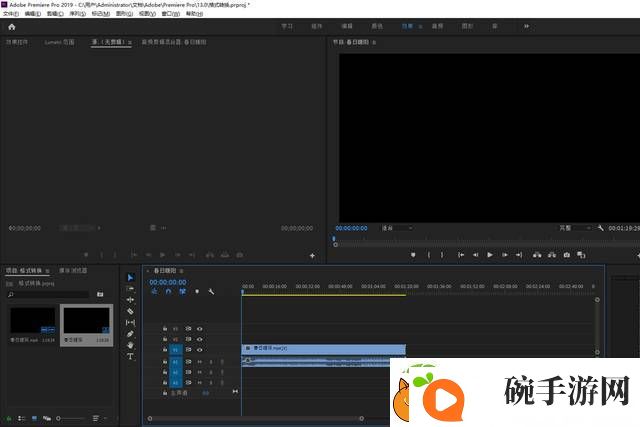
Task: Click the Lift button in program monitor
Action: tap(537, 255)
